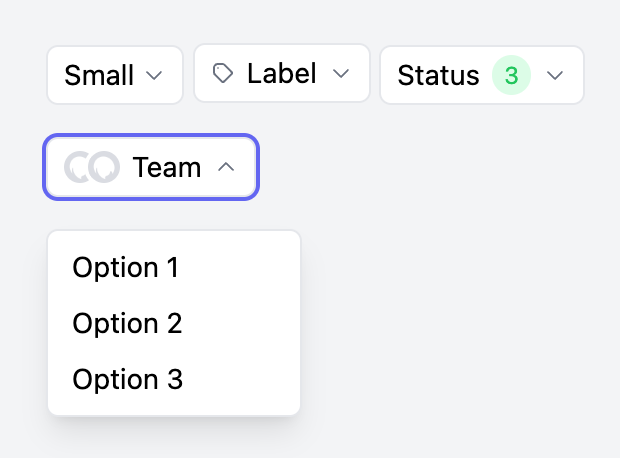Click the Team text label

tap(167, 167)
